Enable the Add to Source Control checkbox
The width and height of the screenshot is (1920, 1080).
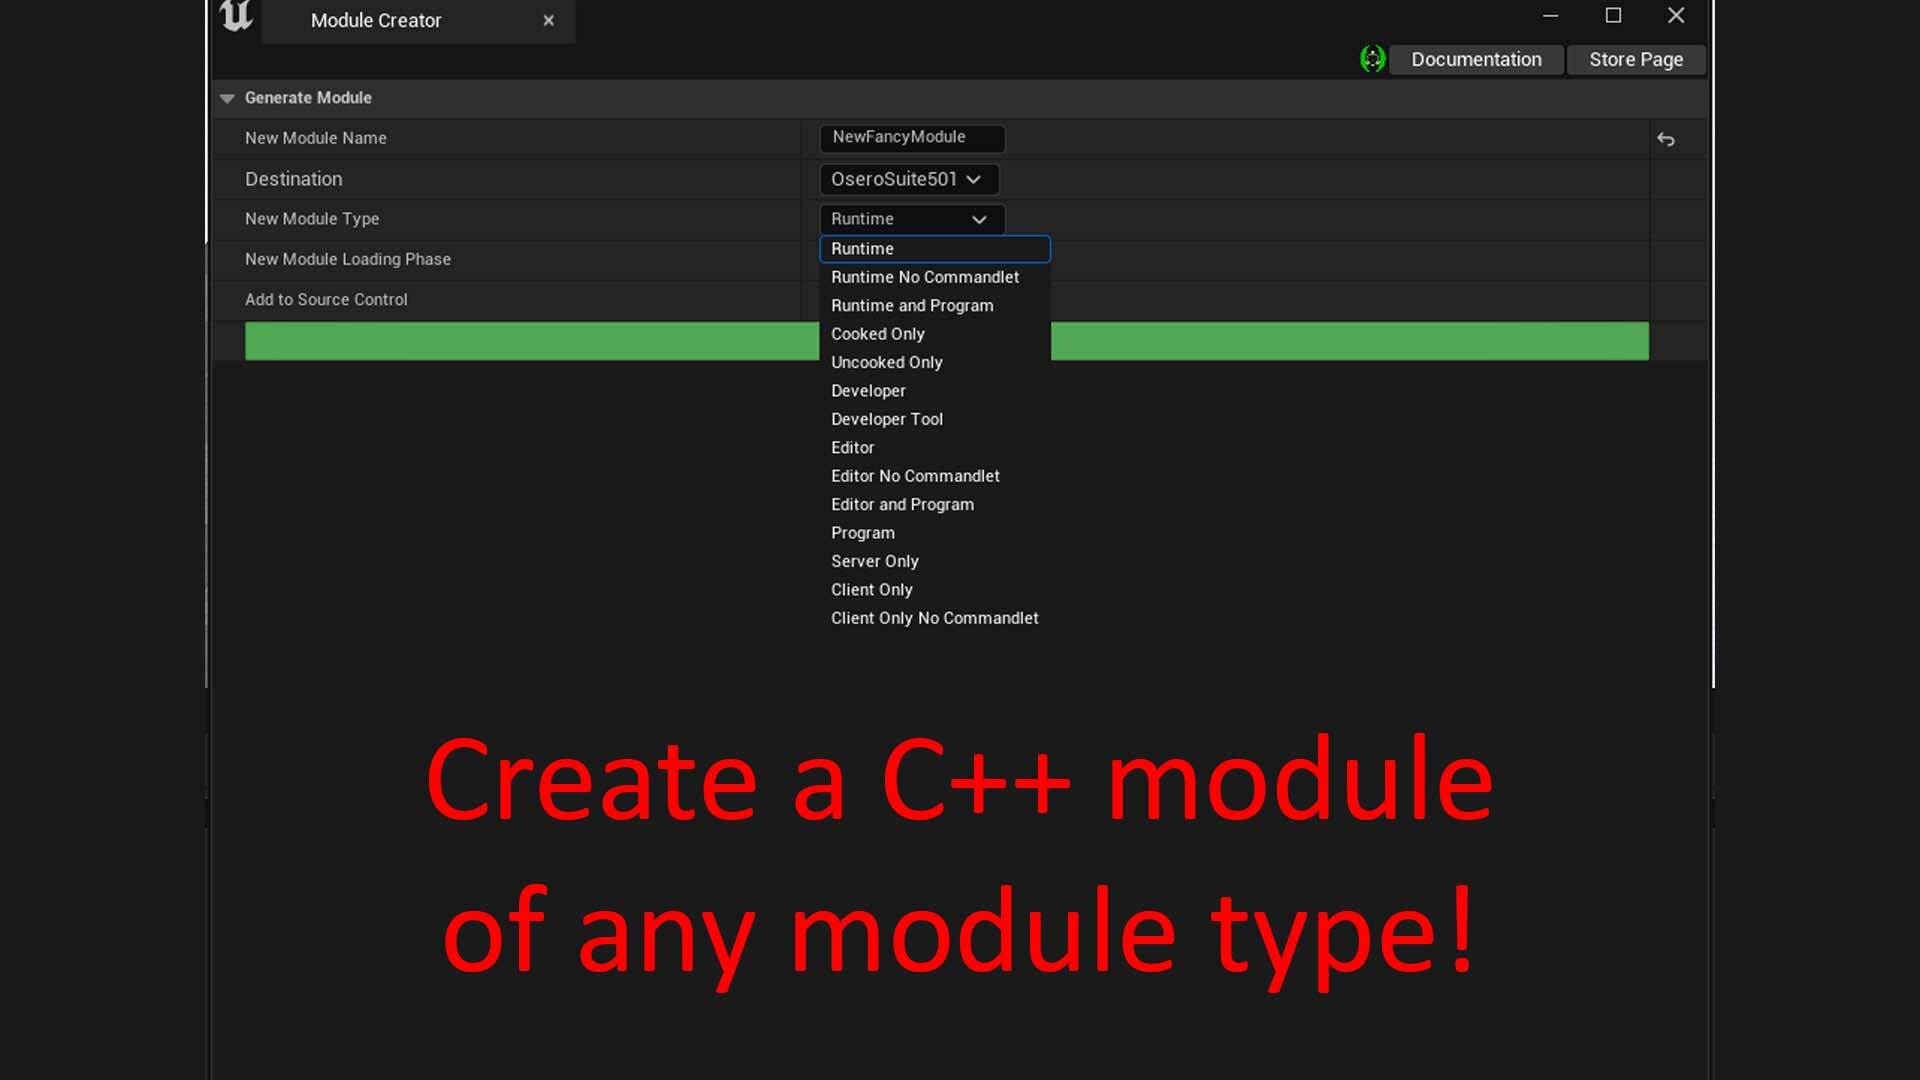coord(830,300)
